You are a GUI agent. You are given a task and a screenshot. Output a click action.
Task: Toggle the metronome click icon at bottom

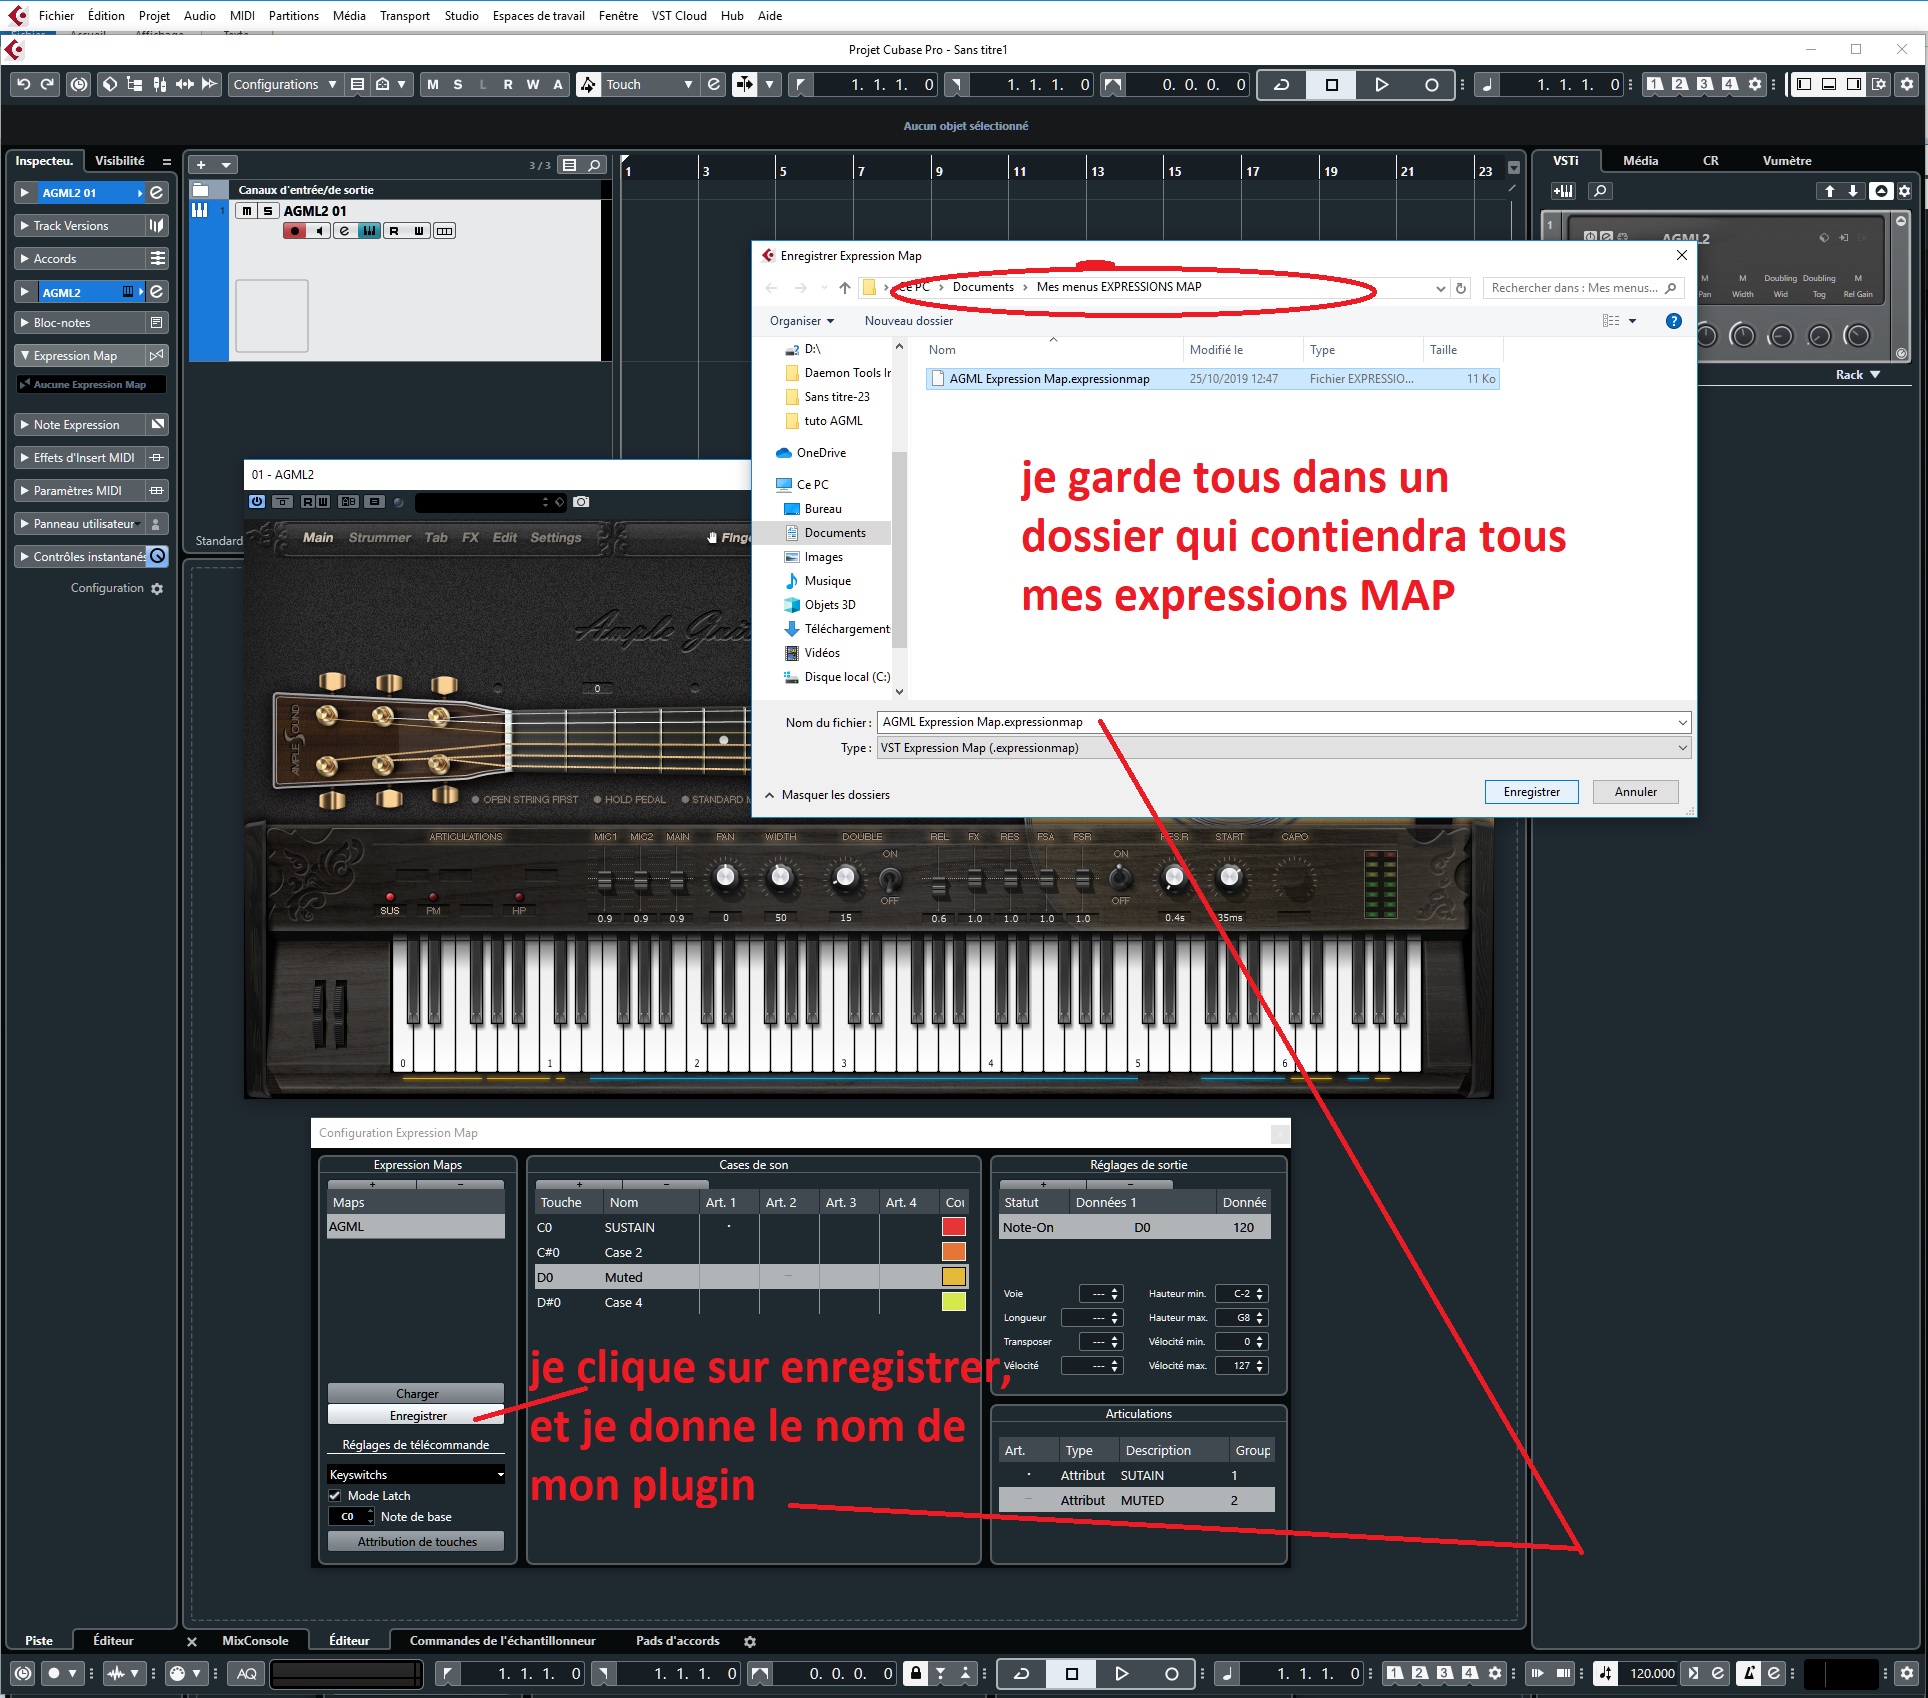1748,1673
